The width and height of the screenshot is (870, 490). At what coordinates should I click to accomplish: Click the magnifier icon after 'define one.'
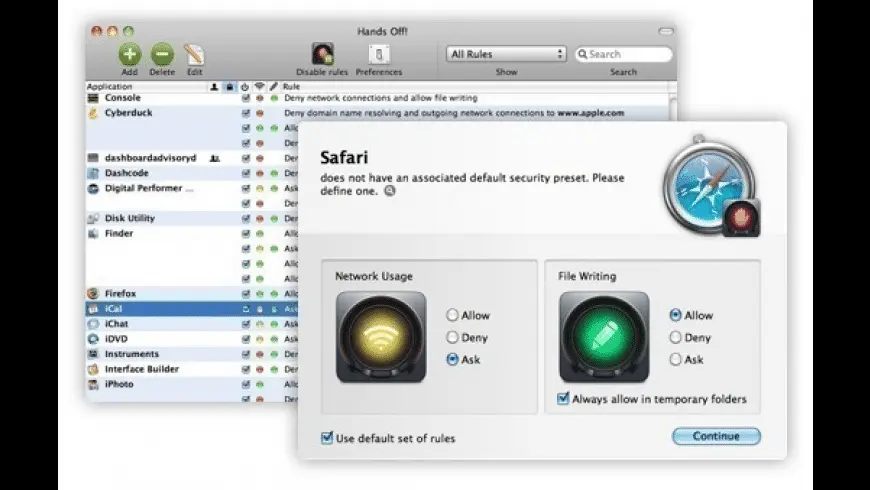pos(390,191)
